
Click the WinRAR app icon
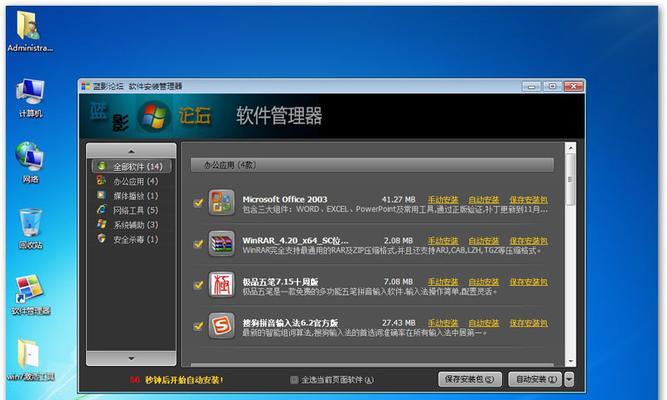tap(221, 244)
